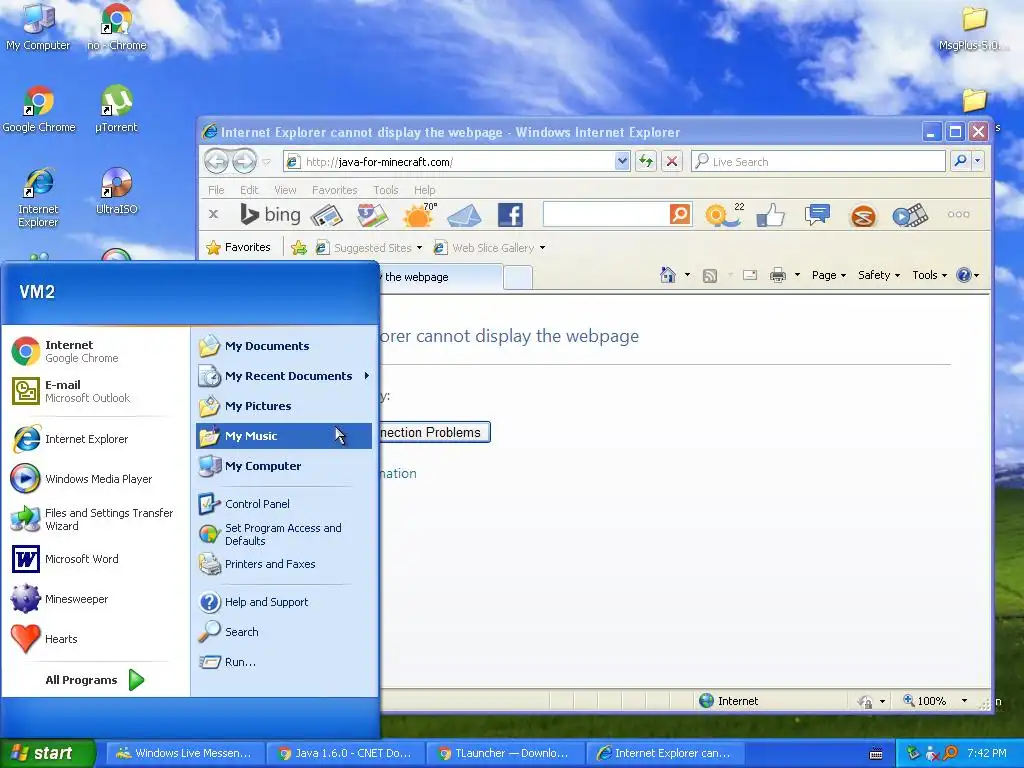This screenshot has width=1024, height=768.
Task: Open a new blank tab in IE
Action: [x=518, y=278]
